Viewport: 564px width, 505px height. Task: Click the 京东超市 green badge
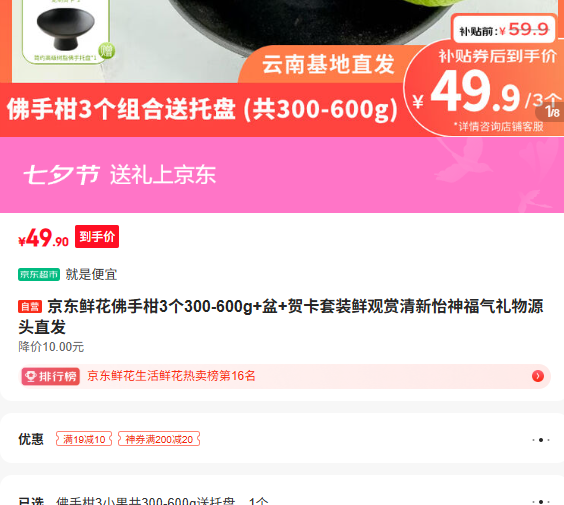click(39, 274)
